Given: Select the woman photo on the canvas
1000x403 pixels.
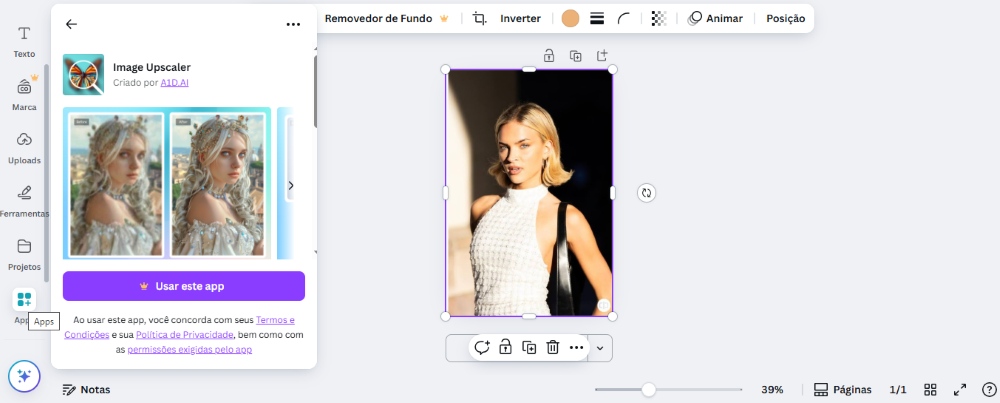Looking at the screenshot, I should [x=529, y=193].
